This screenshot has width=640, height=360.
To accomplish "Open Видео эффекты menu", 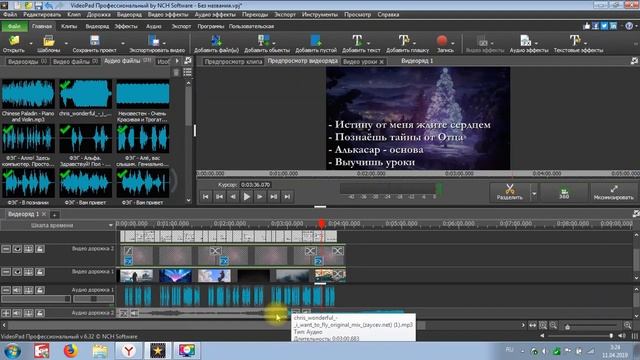I will [x=168, y=15].
